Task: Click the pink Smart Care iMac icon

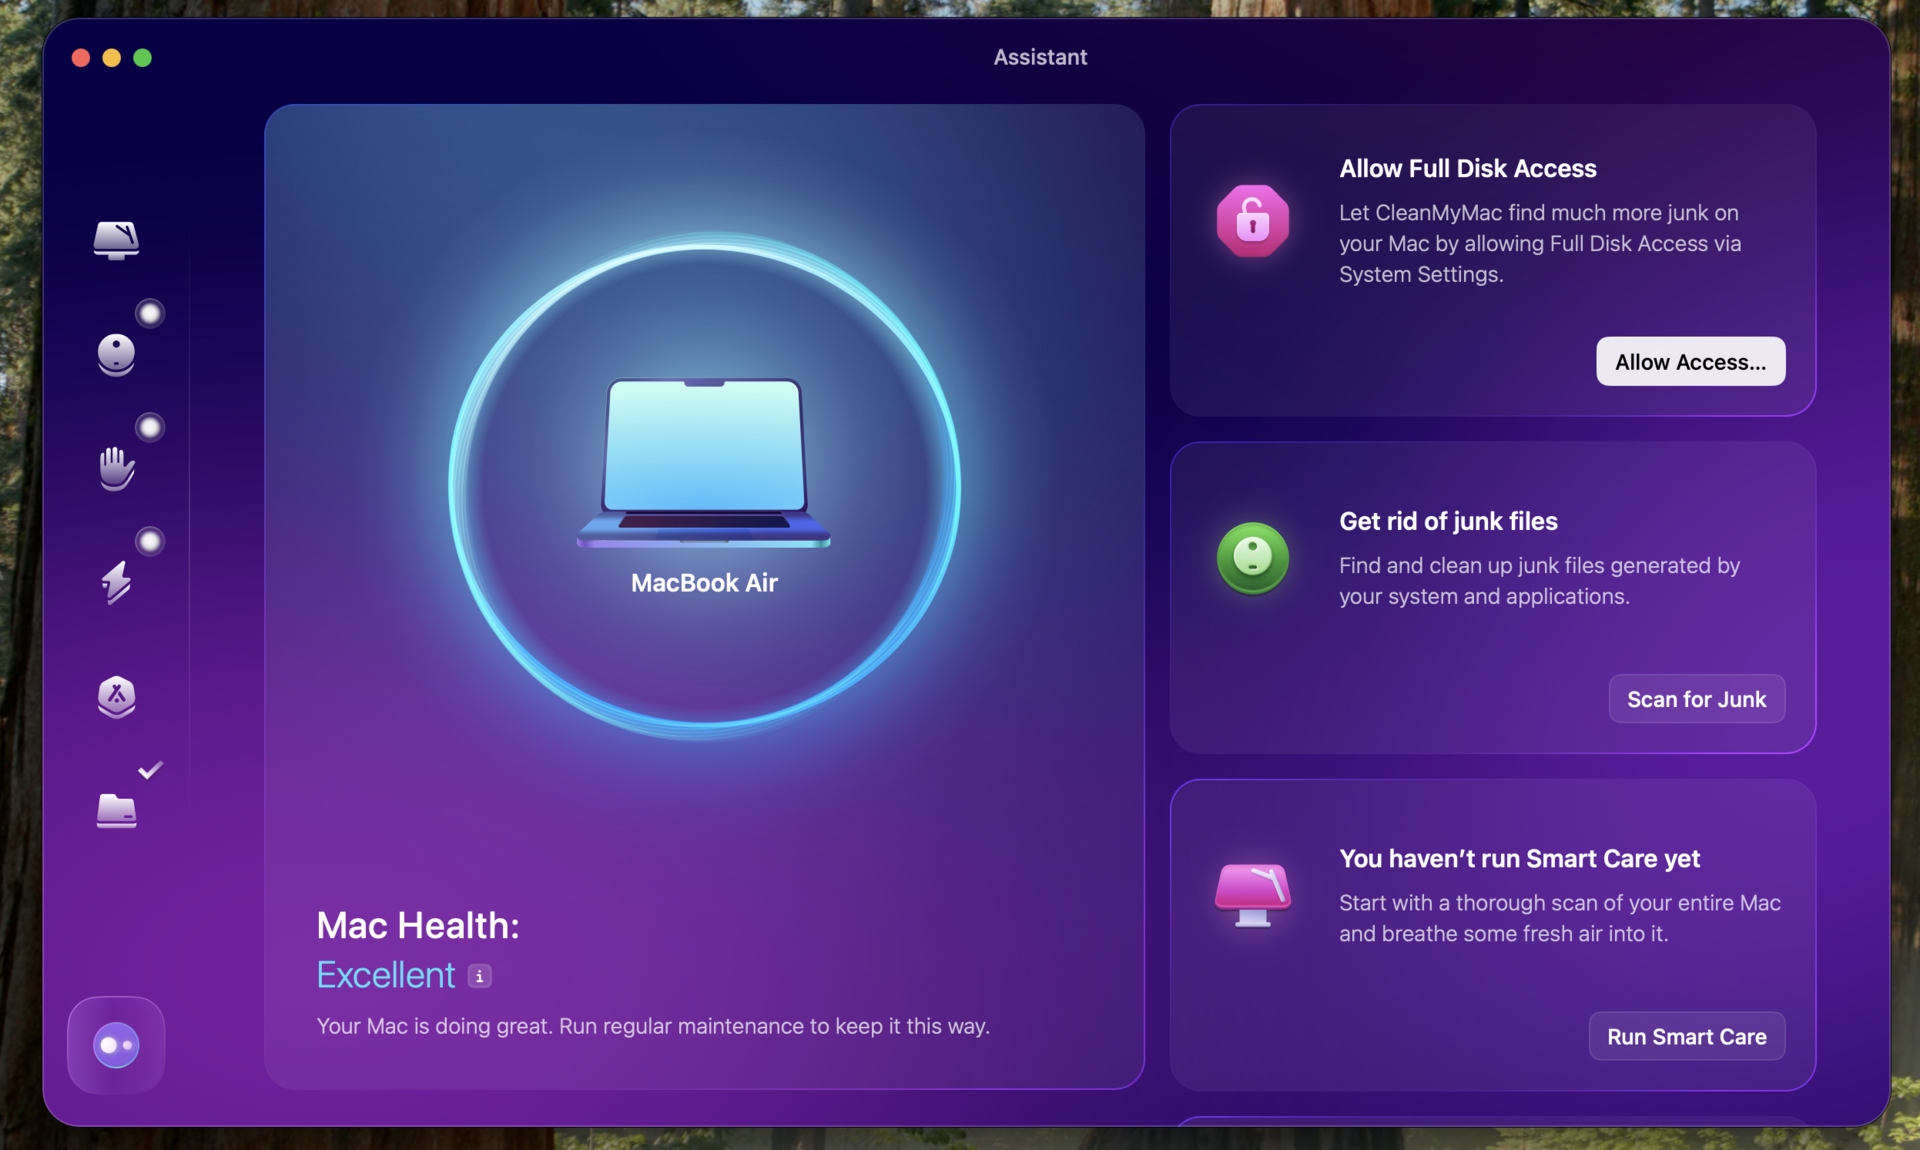Action: coord(1252,895)
